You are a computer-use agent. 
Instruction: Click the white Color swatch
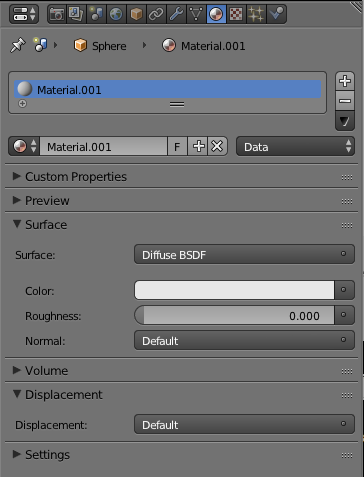pos(234,290)
